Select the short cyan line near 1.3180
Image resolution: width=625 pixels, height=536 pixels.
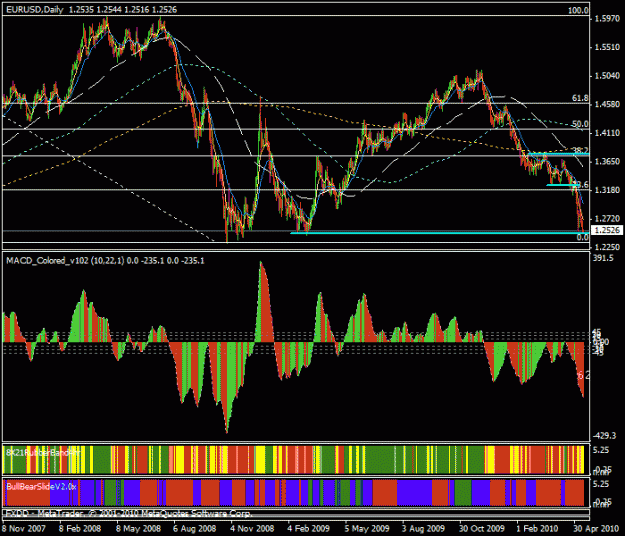[563, 185]
